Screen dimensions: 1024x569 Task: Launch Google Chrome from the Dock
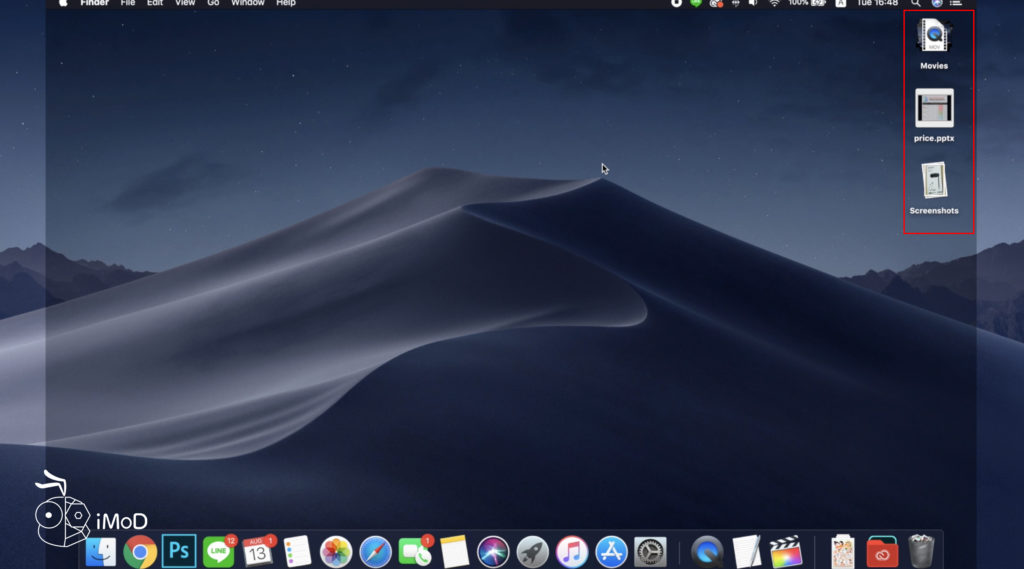click(140, 553)
